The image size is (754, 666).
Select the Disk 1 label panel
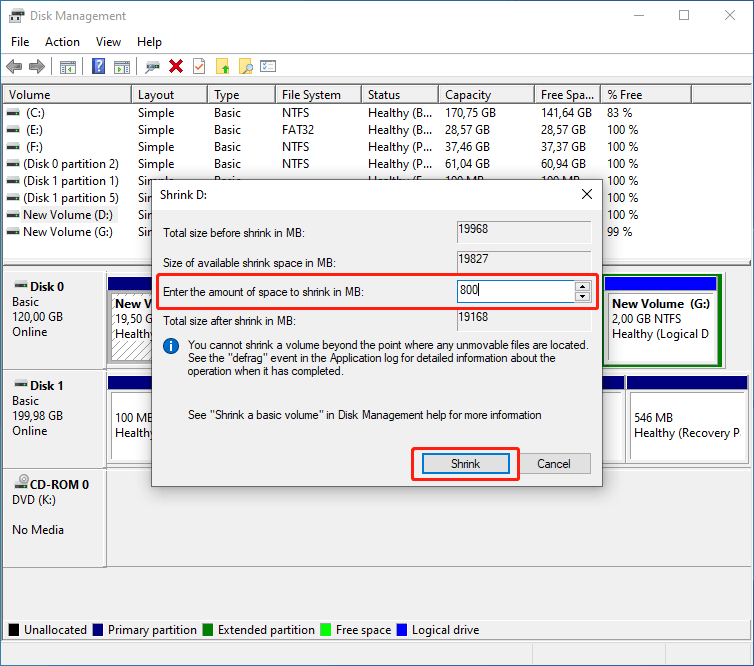click(54, 418)
